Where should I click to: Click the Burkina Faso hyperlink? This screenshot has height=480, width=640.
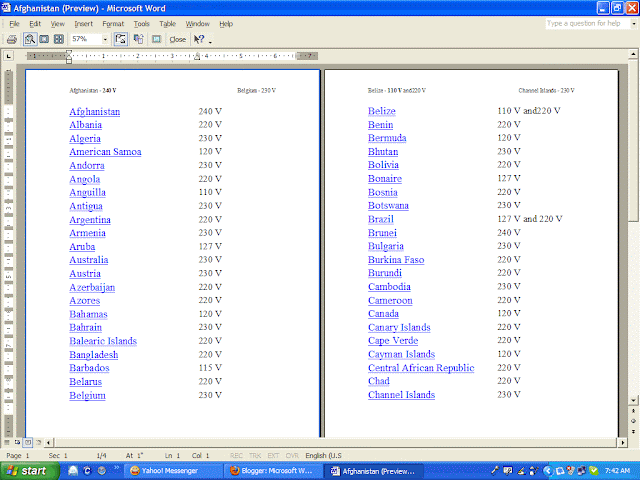point(396,260)
